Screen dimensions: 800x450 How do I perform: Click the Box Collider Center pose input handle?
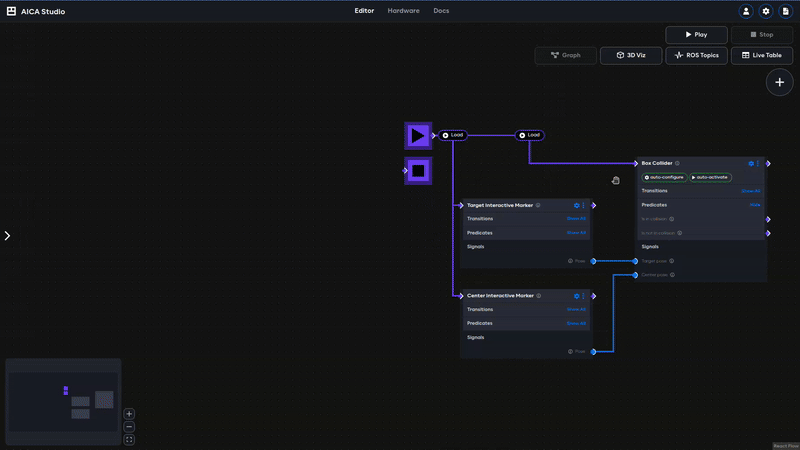635,275
